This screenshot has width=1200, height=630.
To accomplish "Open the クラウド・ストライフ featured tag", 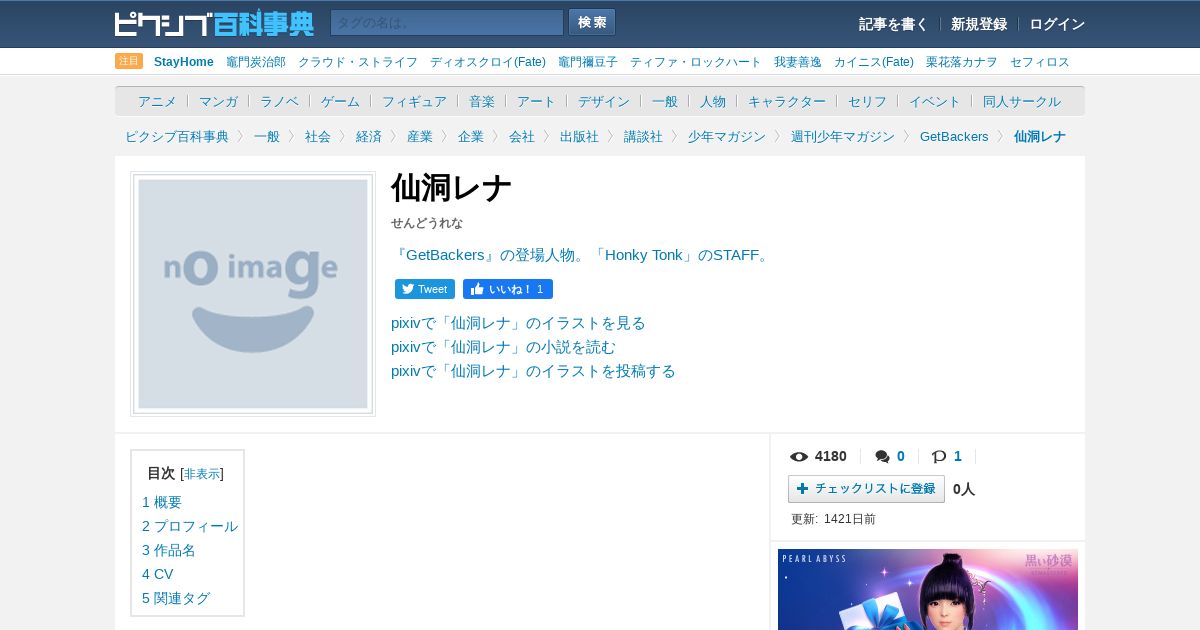I will coord(358,62).
